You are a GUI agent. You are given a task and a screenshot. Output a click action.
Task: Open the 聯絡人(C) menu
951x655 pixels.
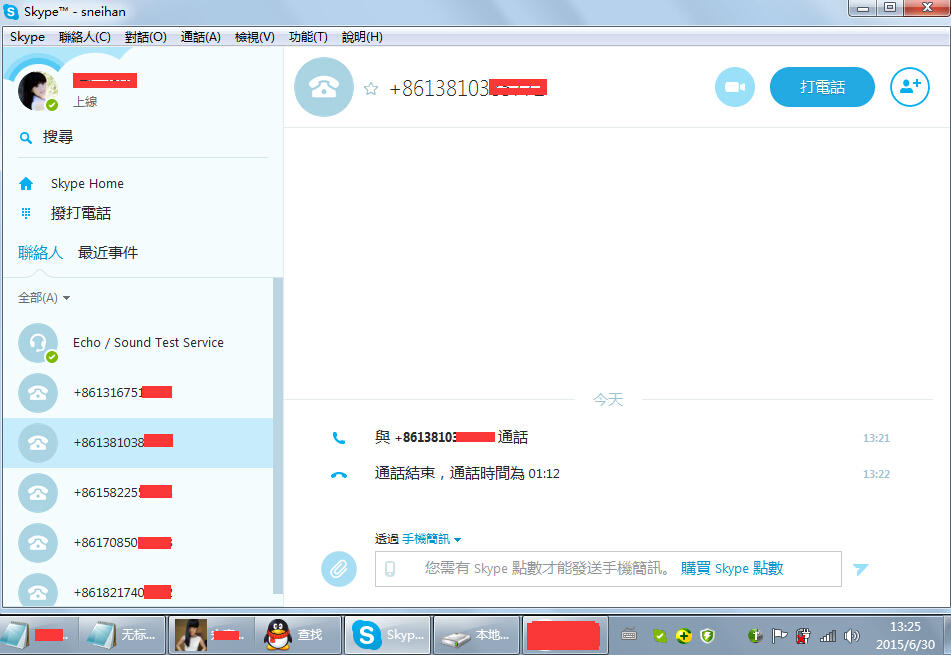[x=84, y=37]
